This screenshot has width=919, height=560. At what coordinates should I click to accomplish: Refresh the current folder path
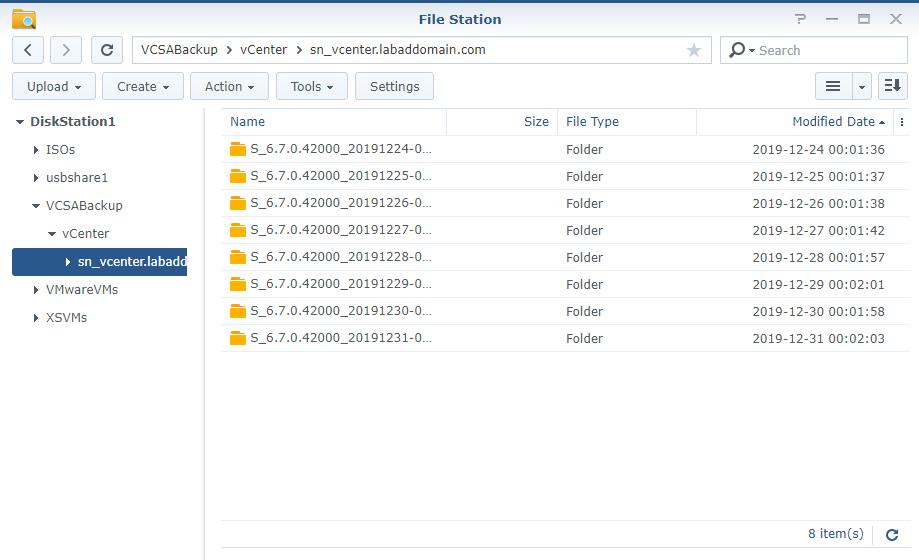107,50
